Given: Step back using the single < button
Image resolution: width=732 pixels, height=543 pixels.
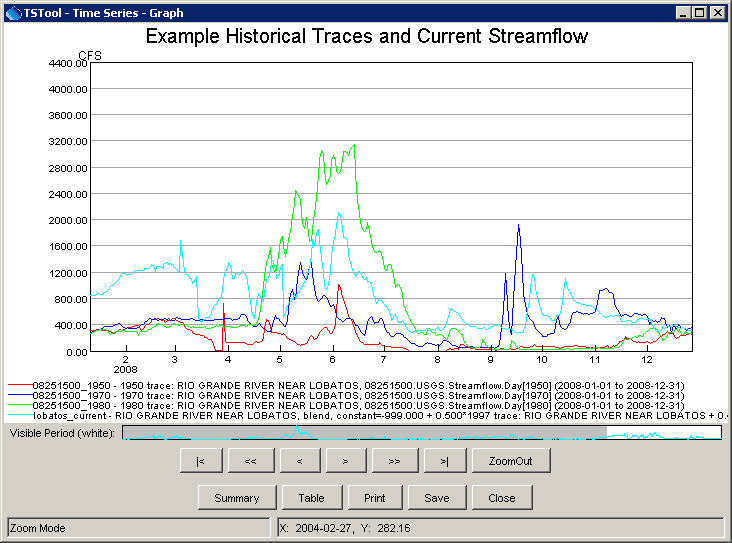Looking at the screenshot, I should pyautogui.click(x=299, y=461).
